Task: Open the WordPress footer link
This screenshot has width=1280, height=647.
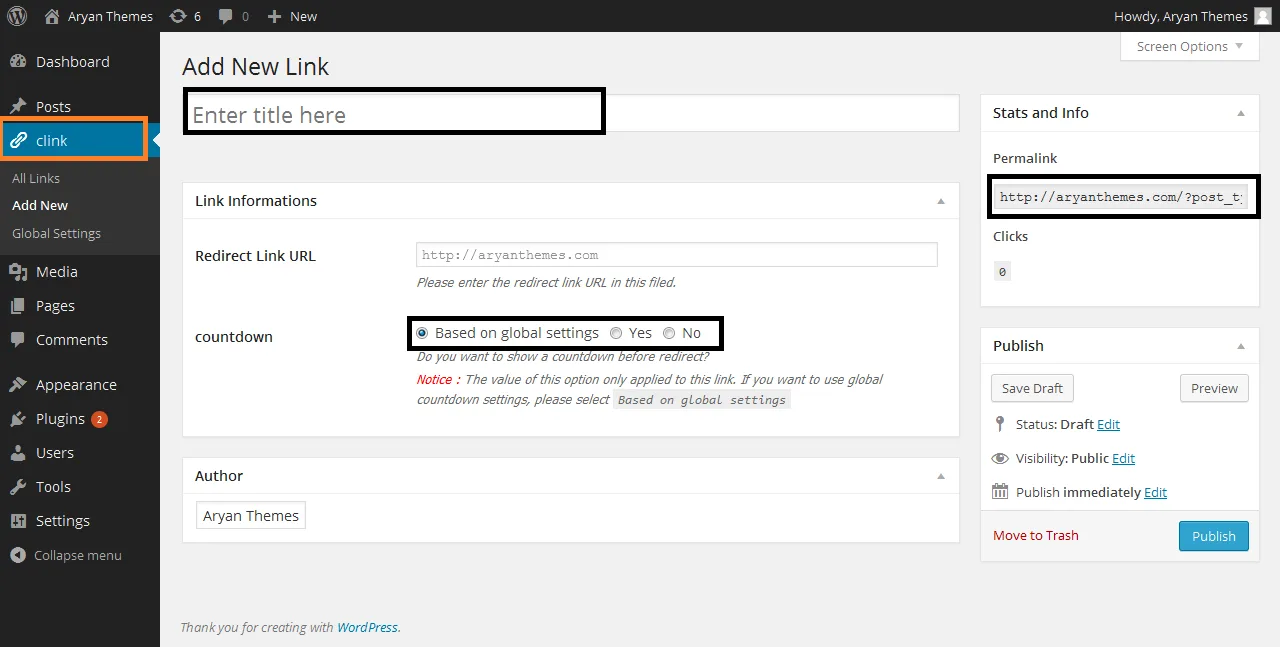Action: coord(367,627)
